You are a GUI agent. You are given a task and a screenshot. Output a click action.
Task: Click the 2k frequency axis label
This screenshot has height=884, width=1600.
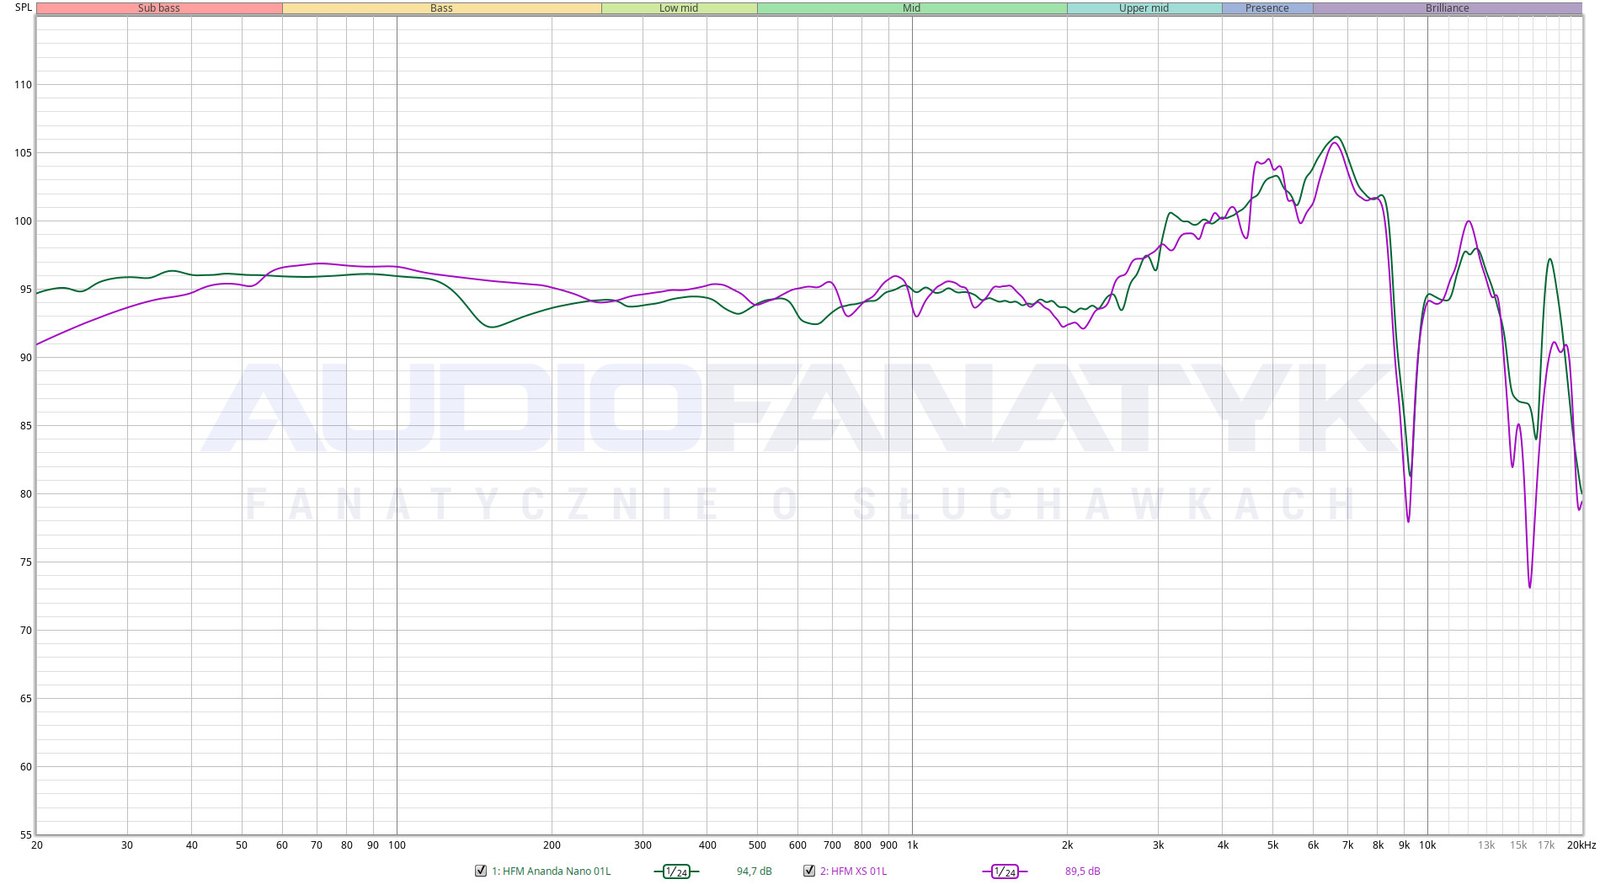pos(1067,845)
